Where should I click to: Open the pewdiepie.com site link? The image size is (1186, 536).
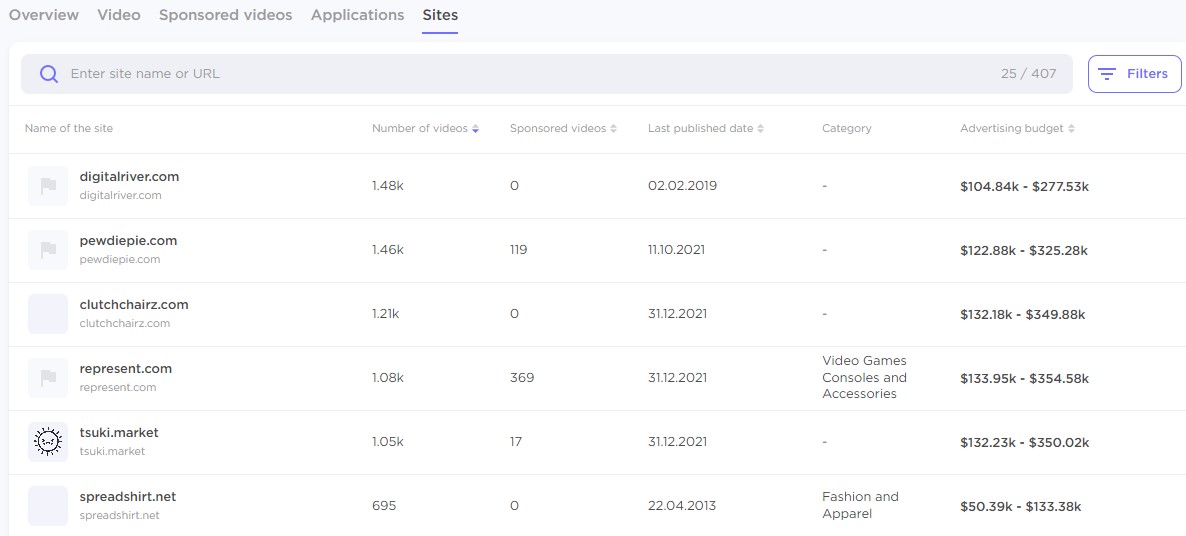(x=128, y=241)
